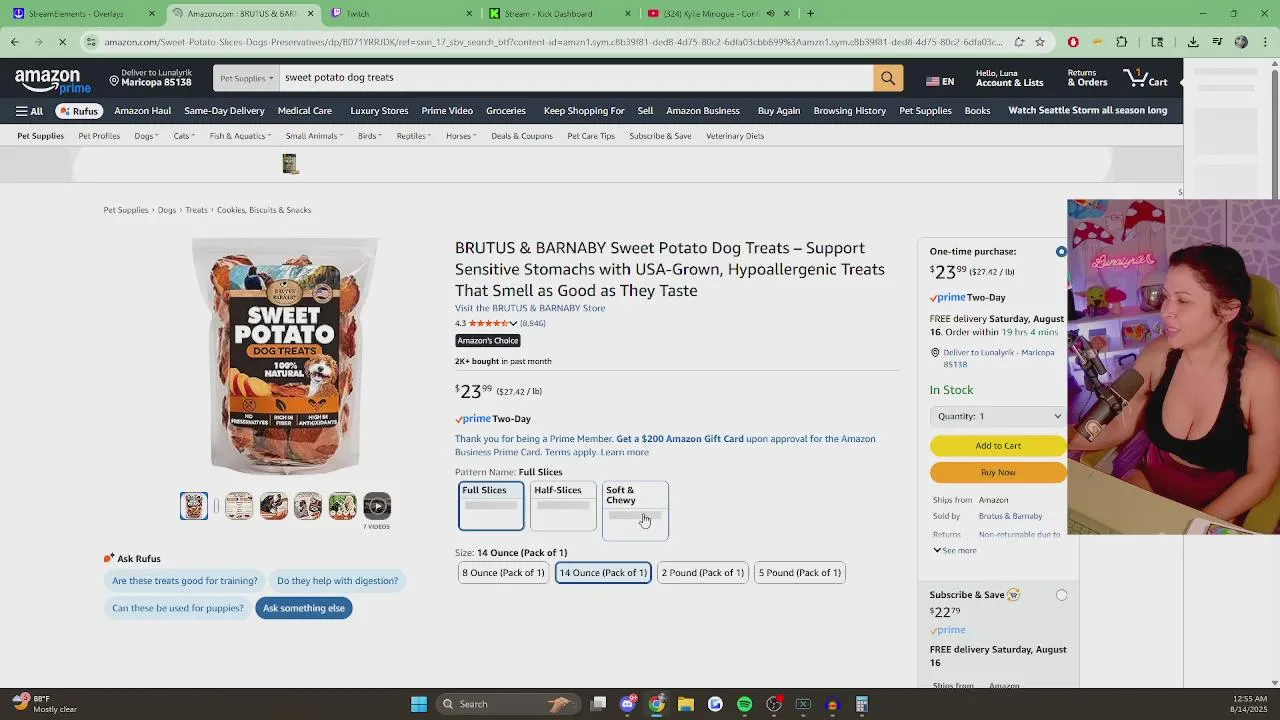The height and width of the screenshot is (720, 1280).
Task: Open the Quantity dropdown
Action: point(998,416)
